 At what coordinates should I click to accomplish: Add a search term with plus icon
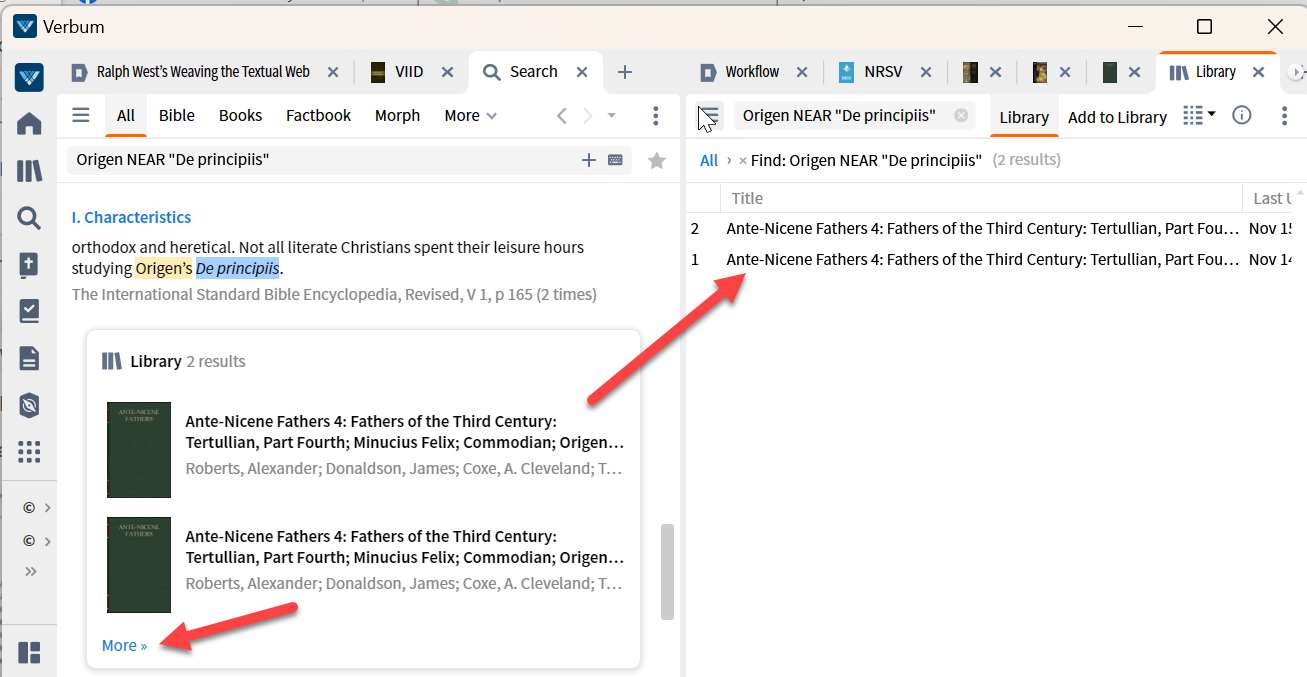(x=589, y=160)
